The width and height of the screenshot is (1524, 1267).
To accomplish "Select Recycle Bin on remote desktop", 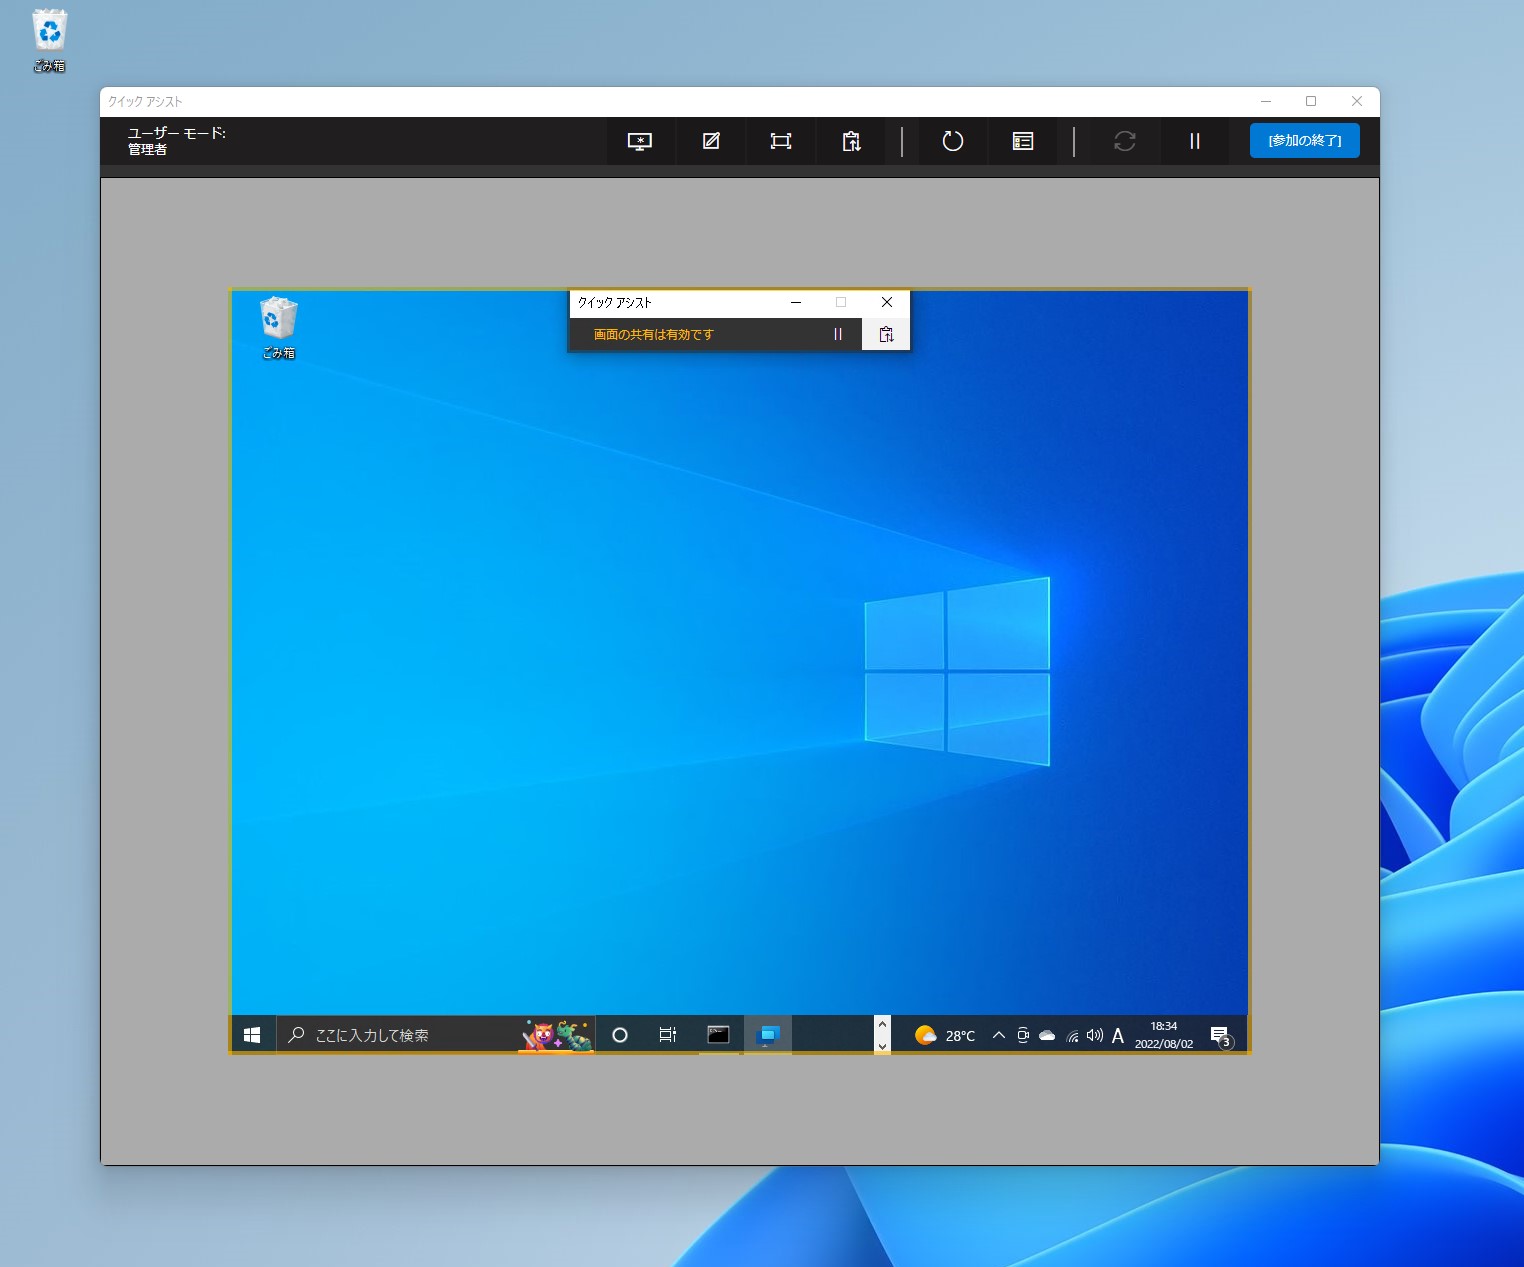I will [x=278, y=328].
